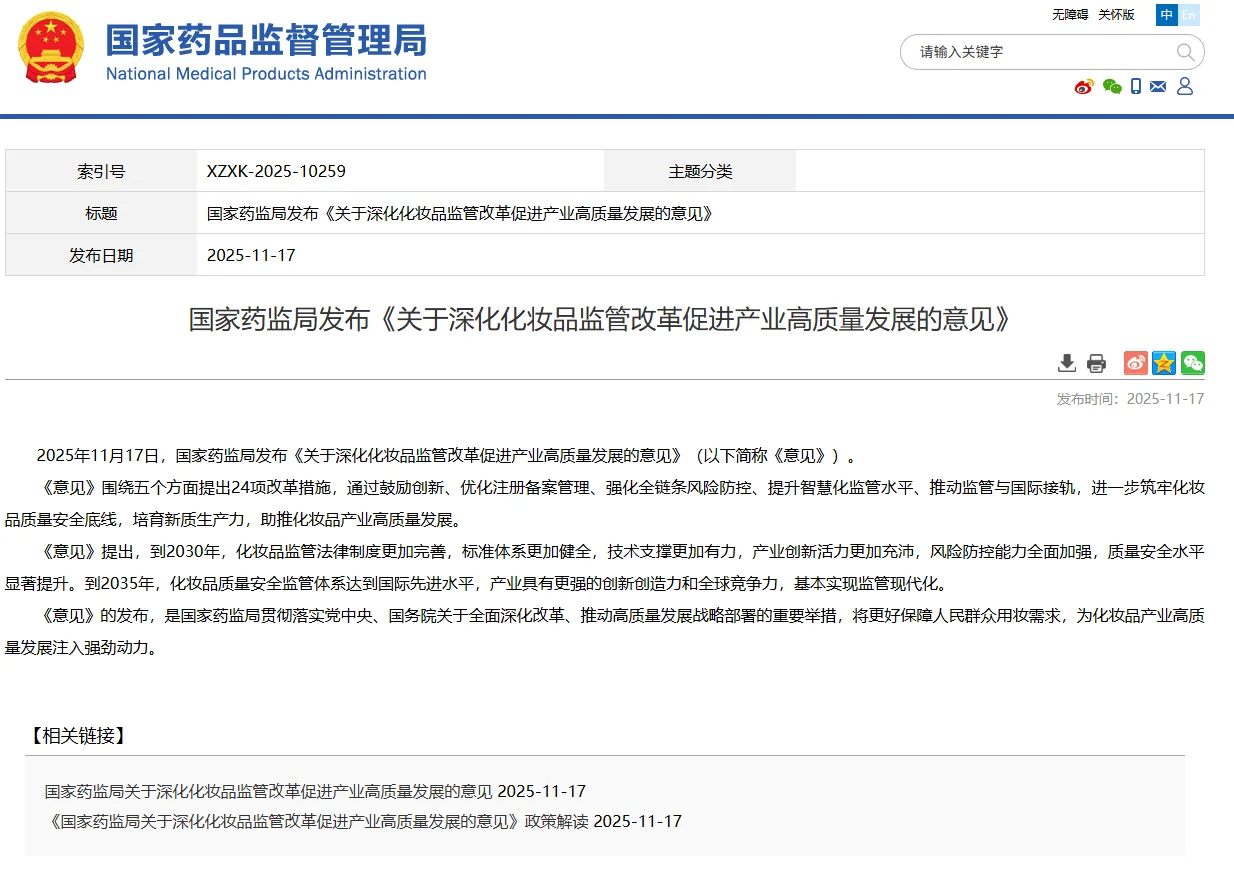The width and height of the screenshot is (1234, 882).
Task: Click the Weibo icon in the page header
Action: pos(1083,87)
